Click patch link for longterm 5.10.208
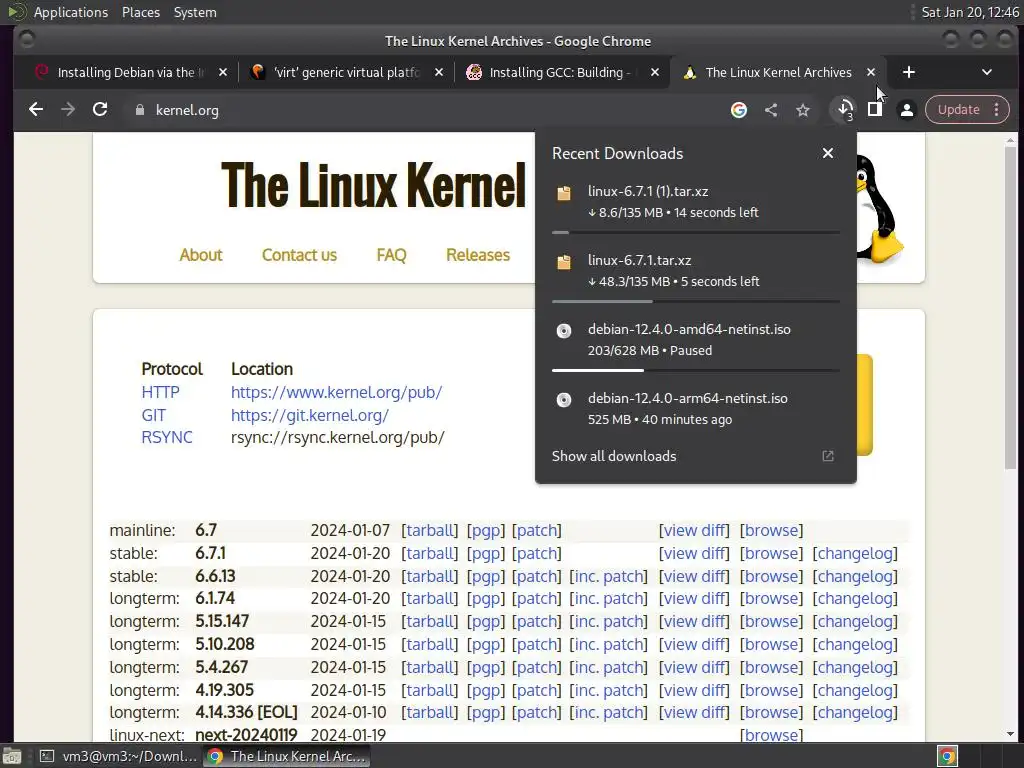The height and width of the screenshot is (768, 1024). pyautogui.click(x=536, y=644)
